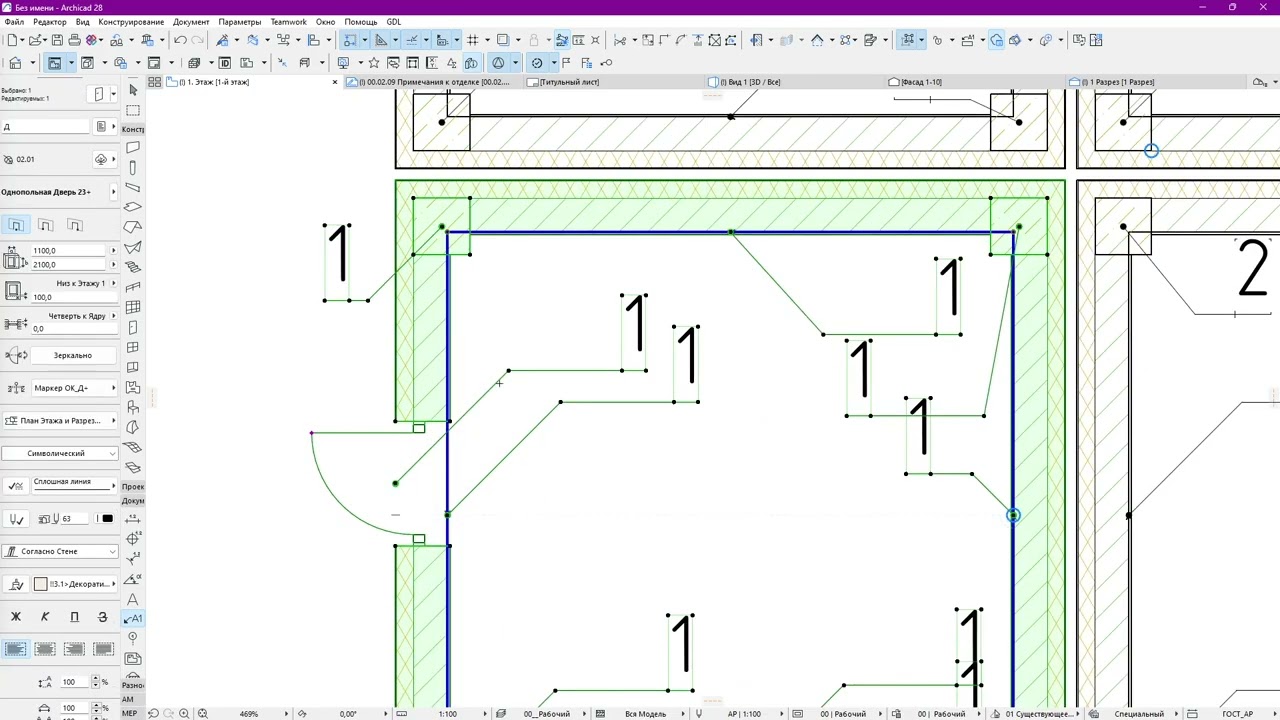Viewport: 1280px width, 720px height.
Task: Open the tab overview grid icon
Action: [157, 82]
